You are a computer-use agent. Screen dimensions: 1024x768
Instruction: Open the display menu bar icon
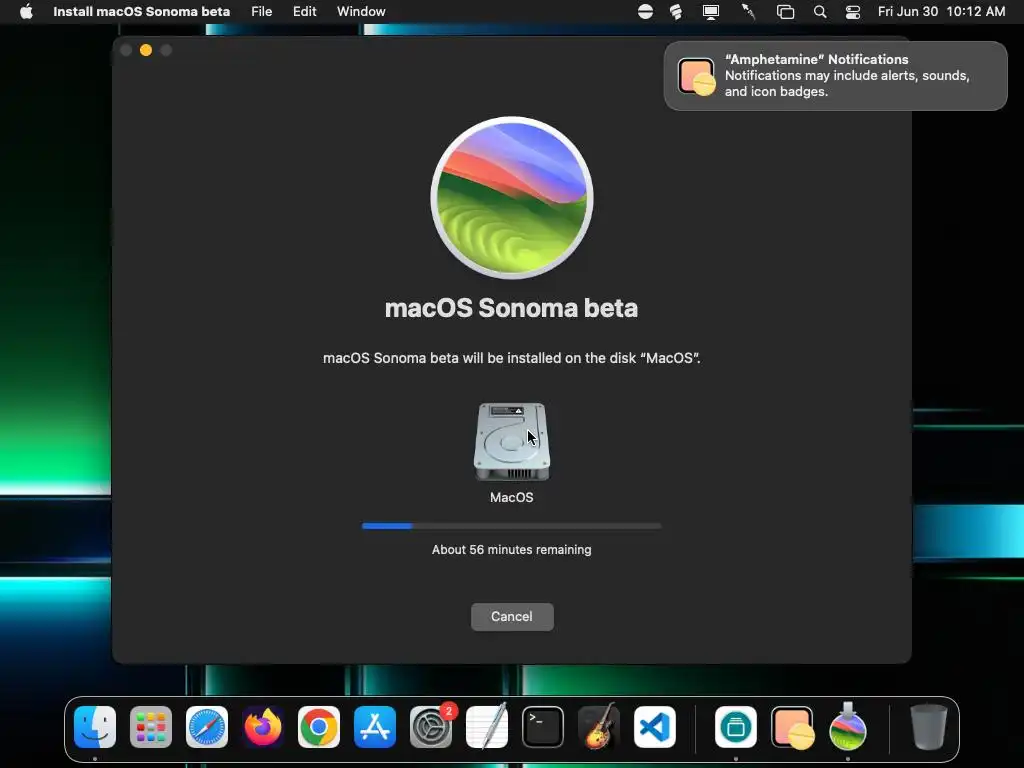(x=711, y=12)
